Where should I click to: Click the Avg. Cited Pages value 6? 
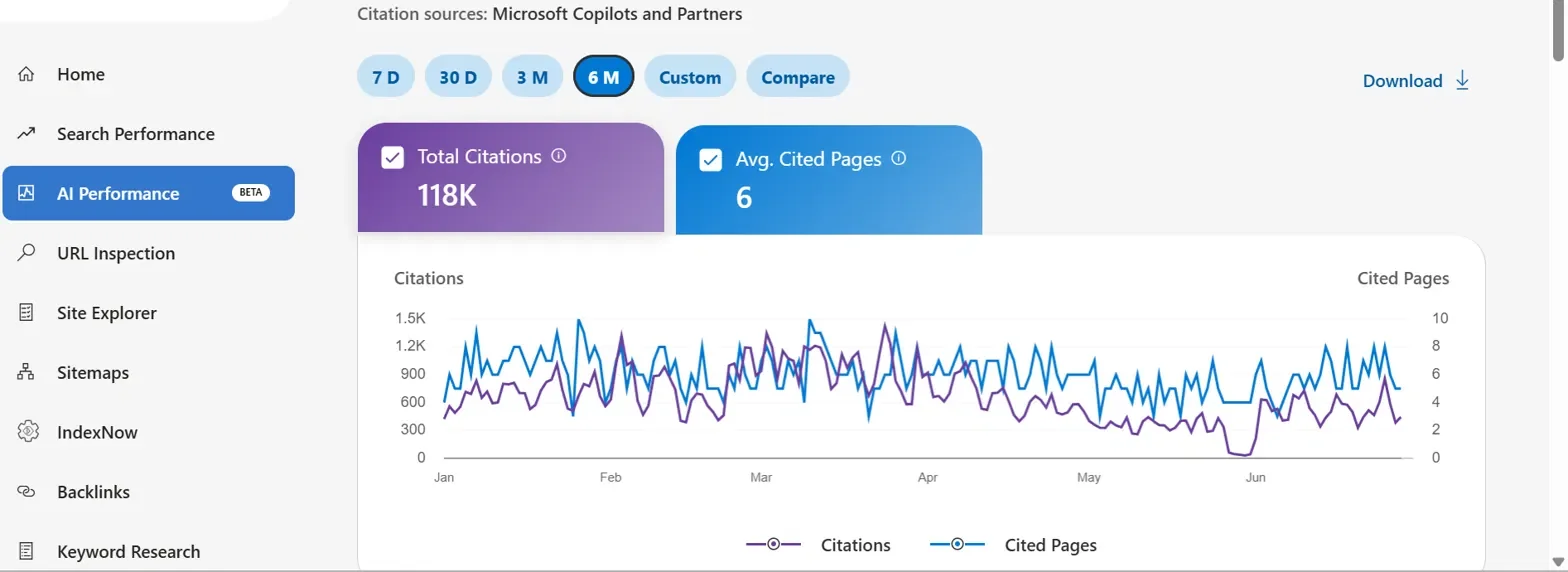click(744, 197)
